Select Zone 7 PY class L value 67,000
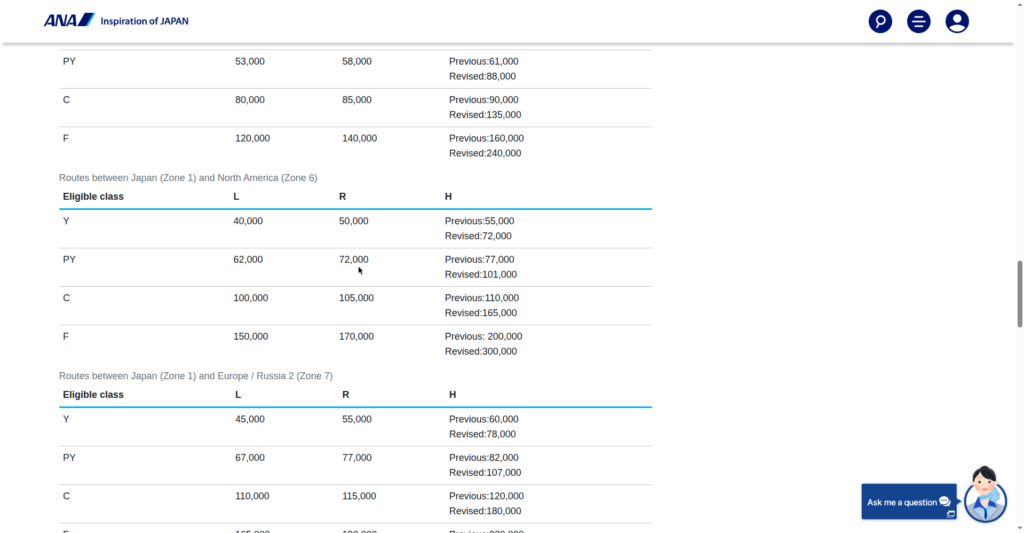The width and height of the screenshot is (1024, 533). coord(250,458)
